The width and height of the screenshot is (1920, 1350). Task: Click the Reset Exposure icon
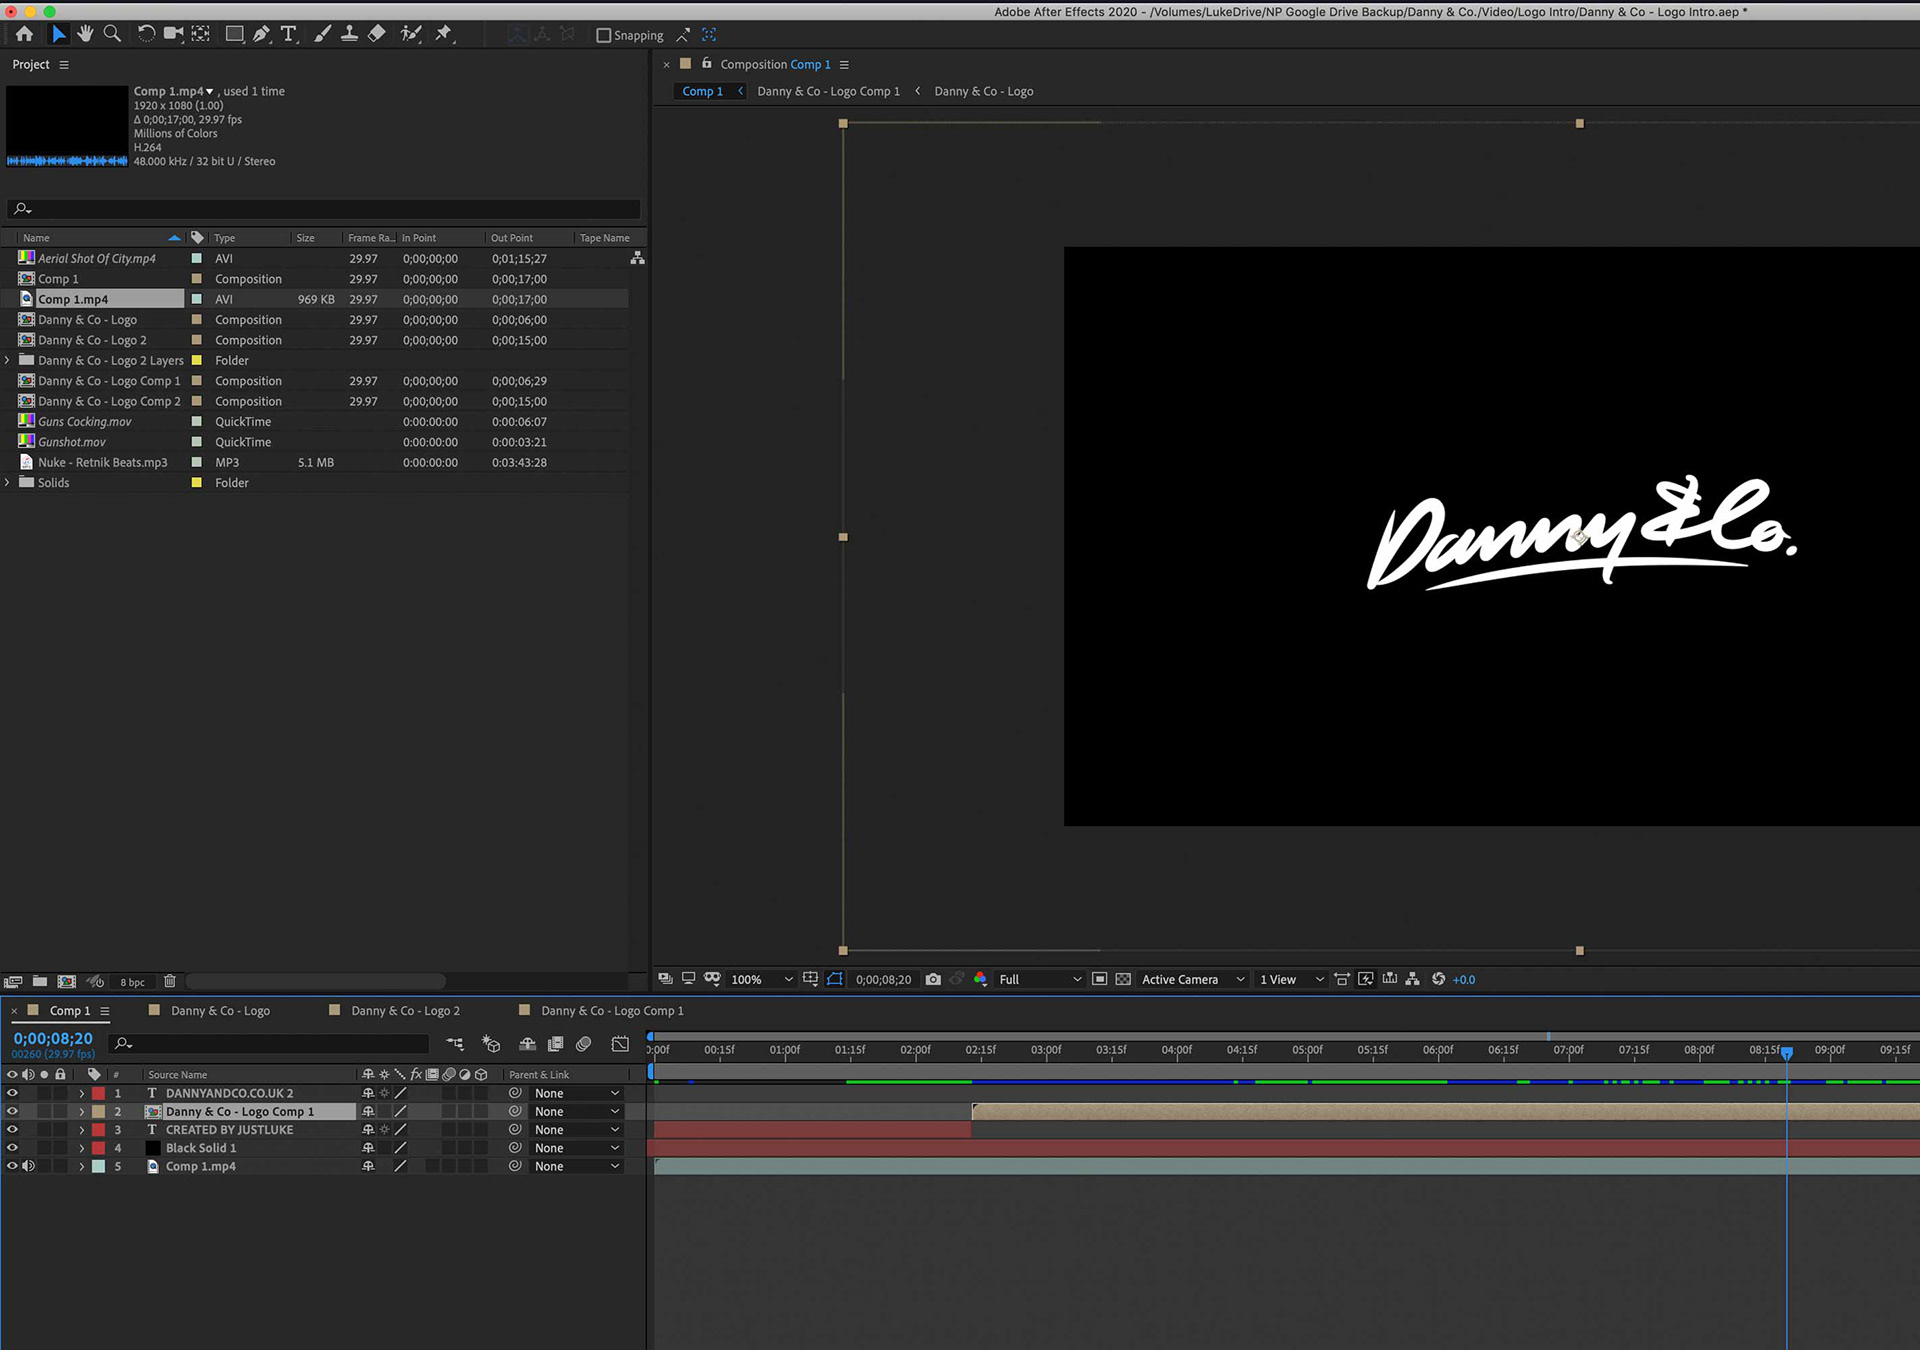tap(1438, 979)
